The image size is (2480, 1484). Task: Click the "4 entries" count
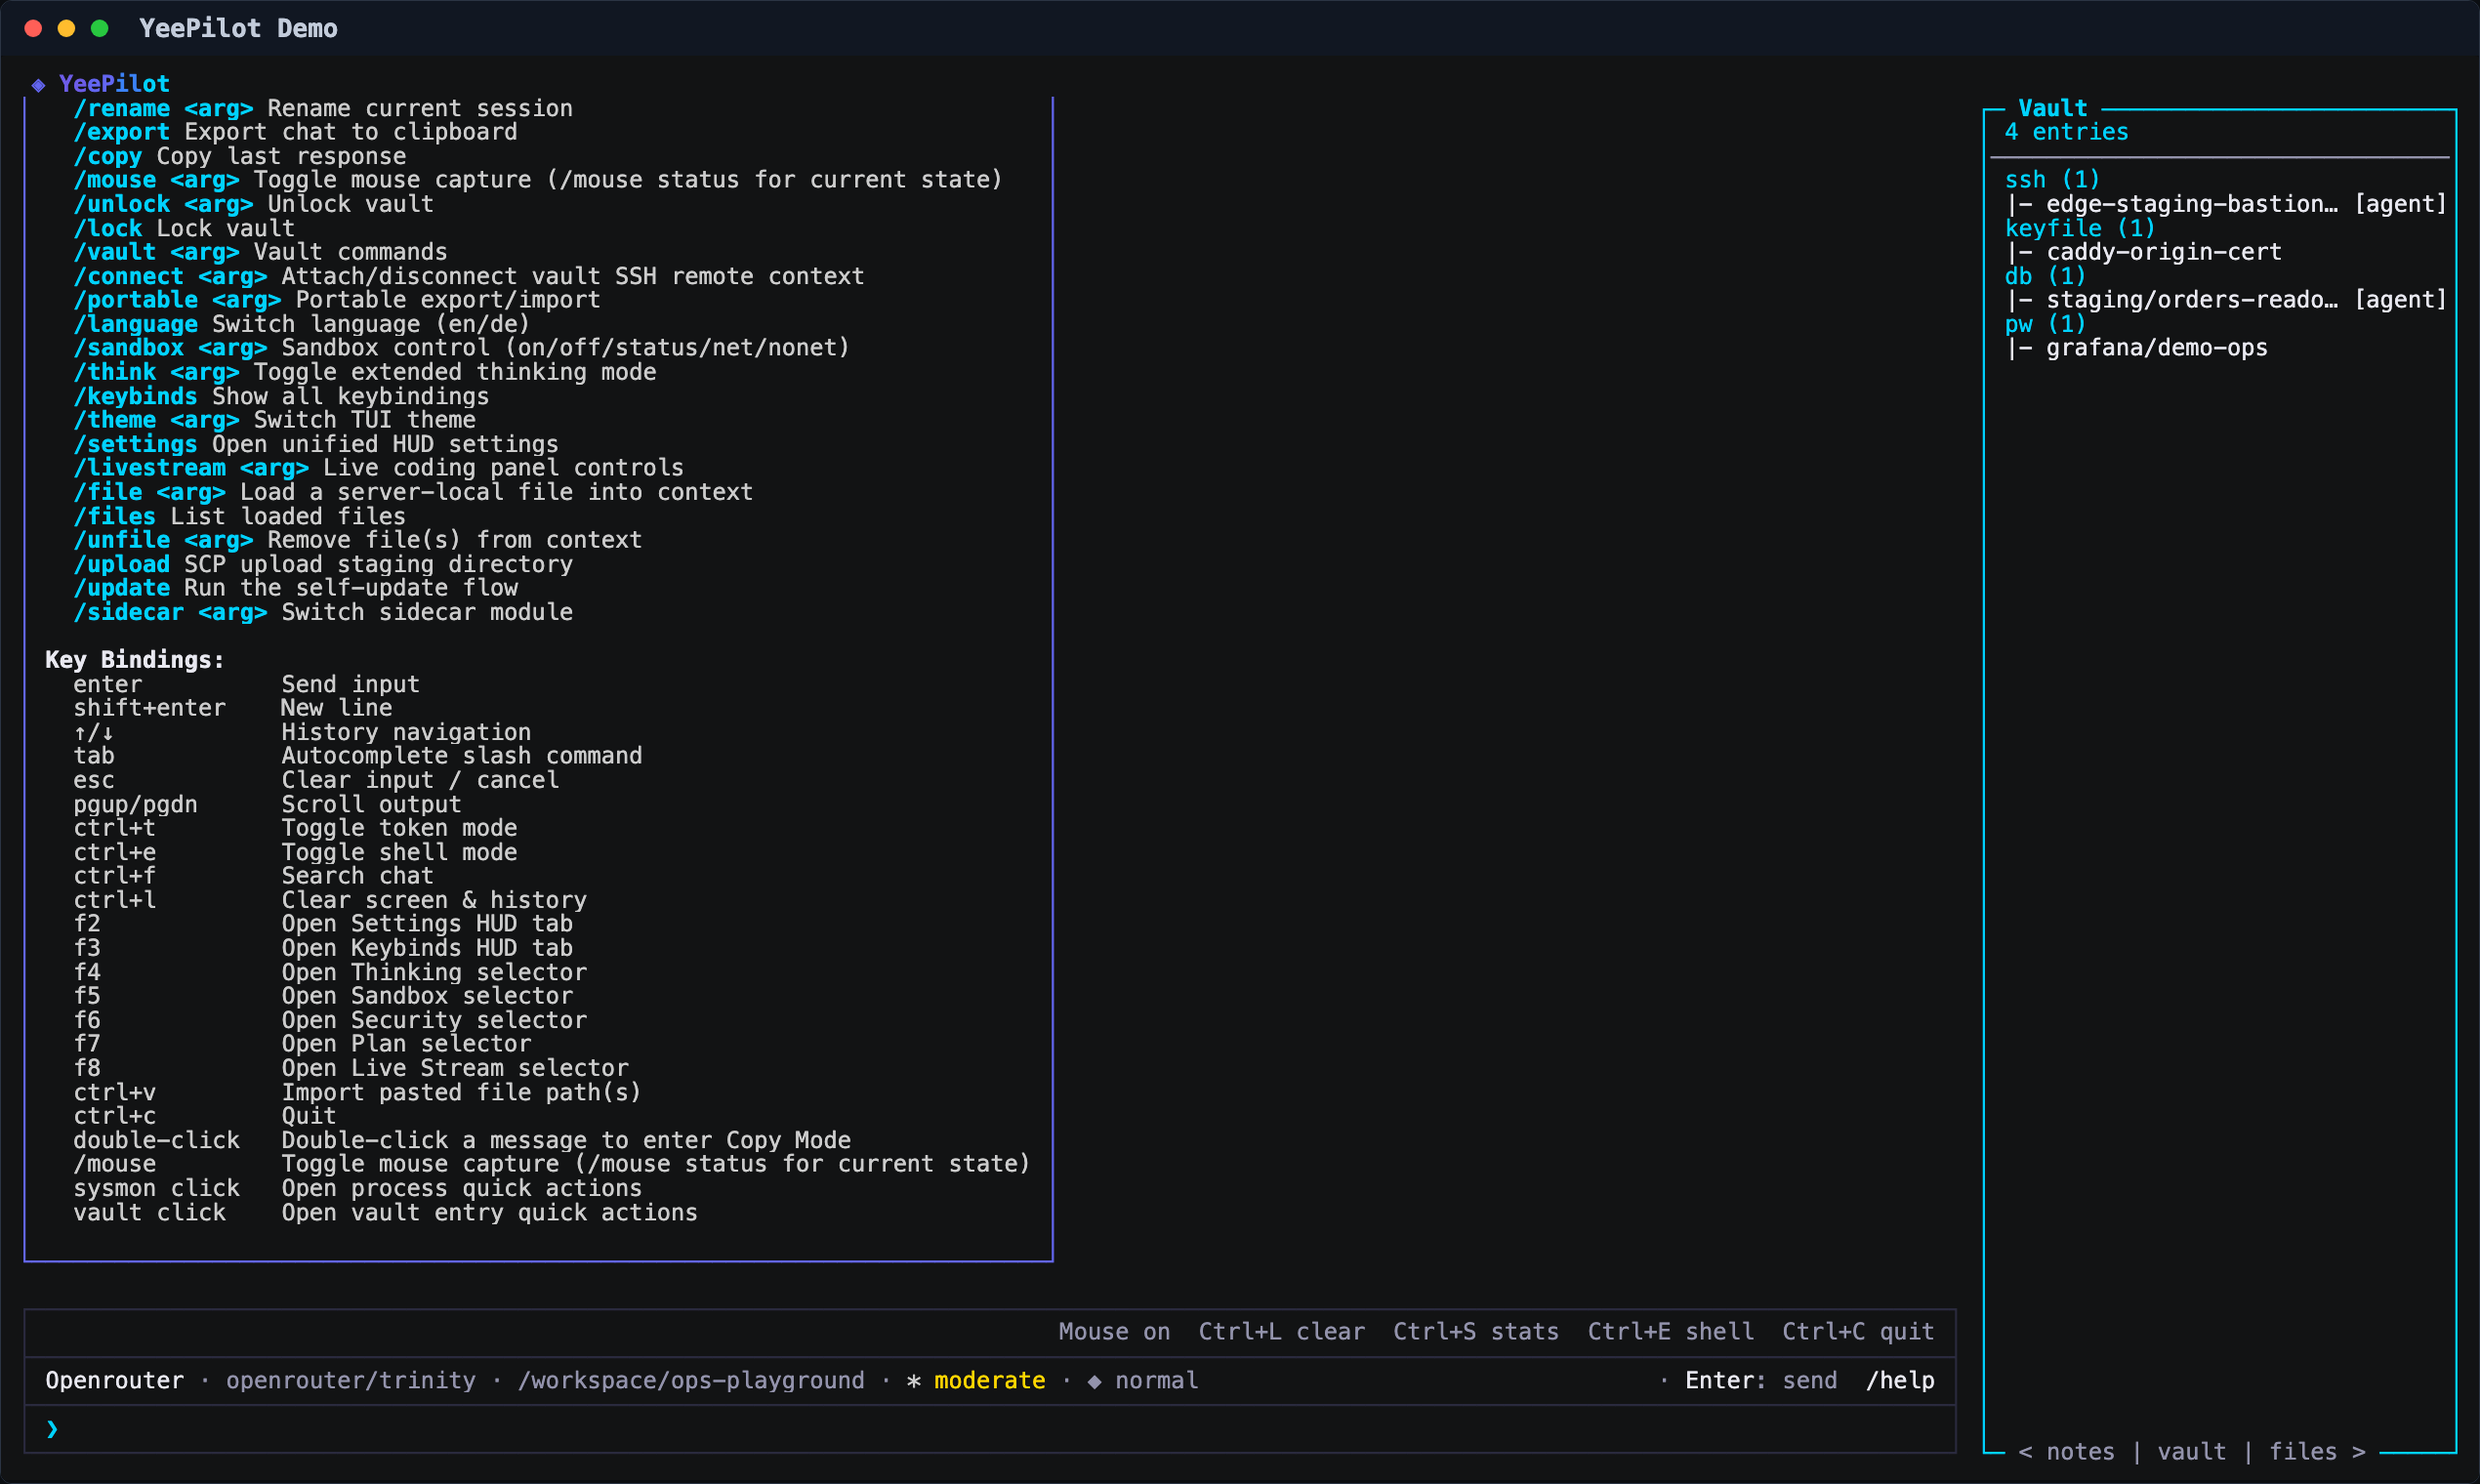coord(2066,132)
